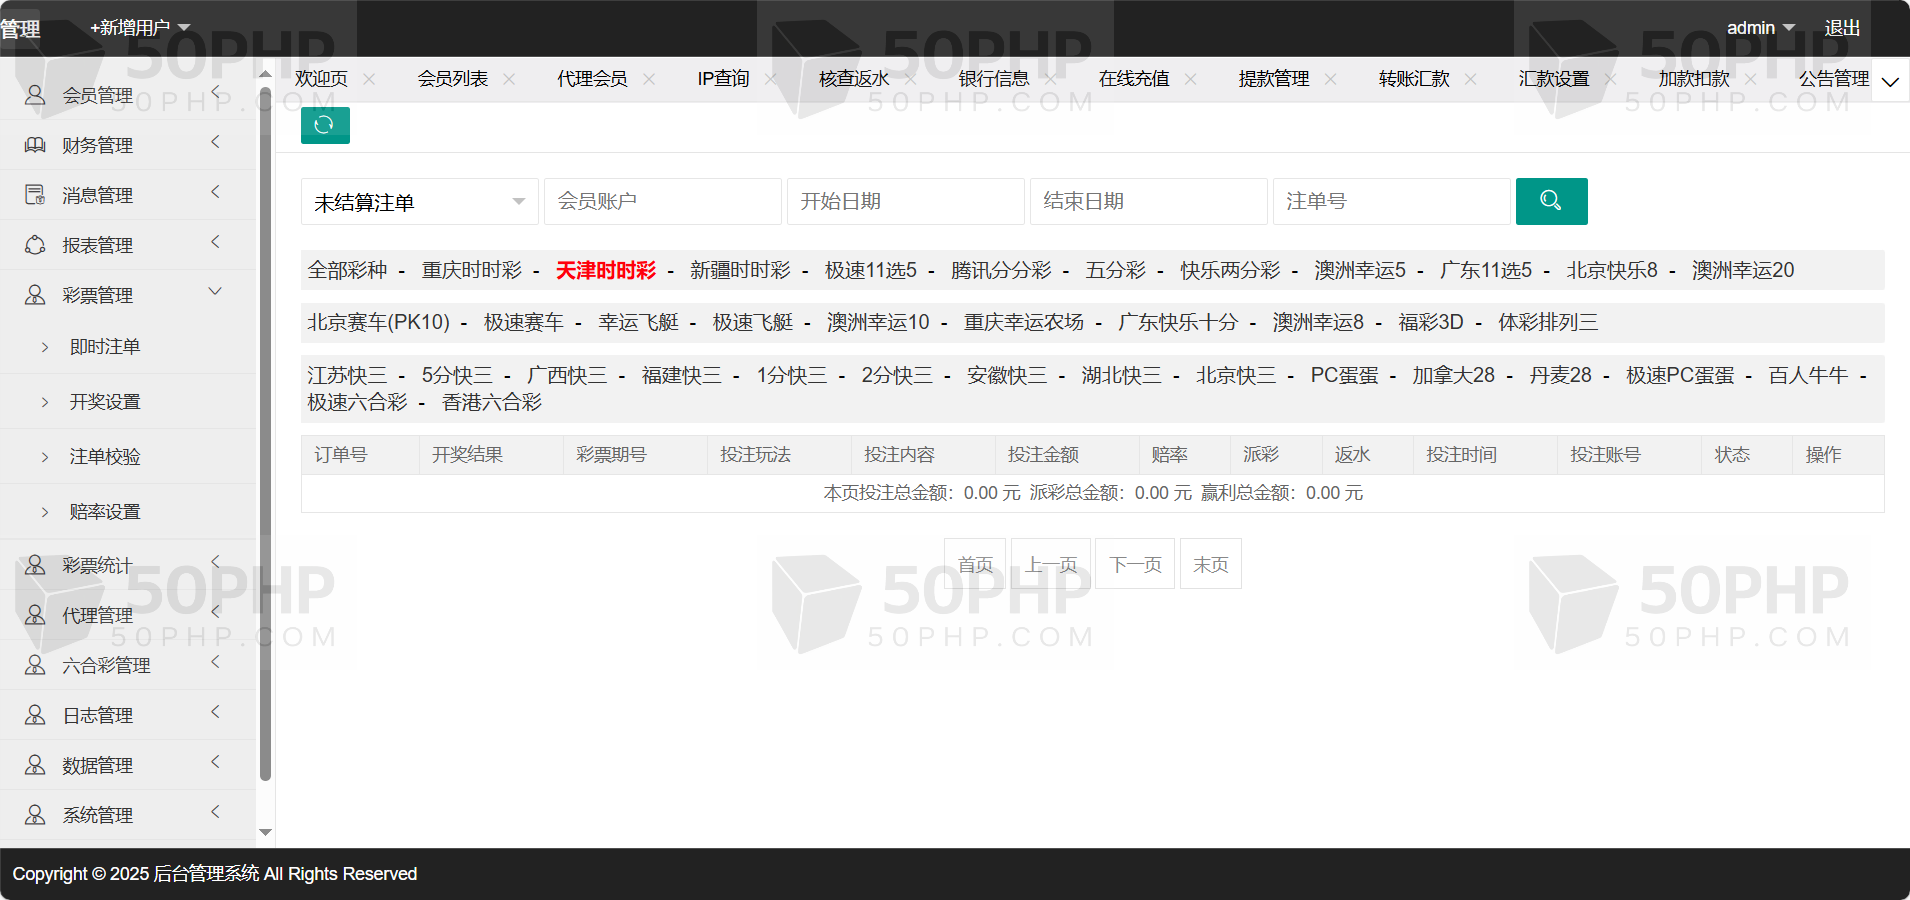1910x900 pixels.
Task: Open the 未结算注单 status dropdown
Action: coord(419,202)
